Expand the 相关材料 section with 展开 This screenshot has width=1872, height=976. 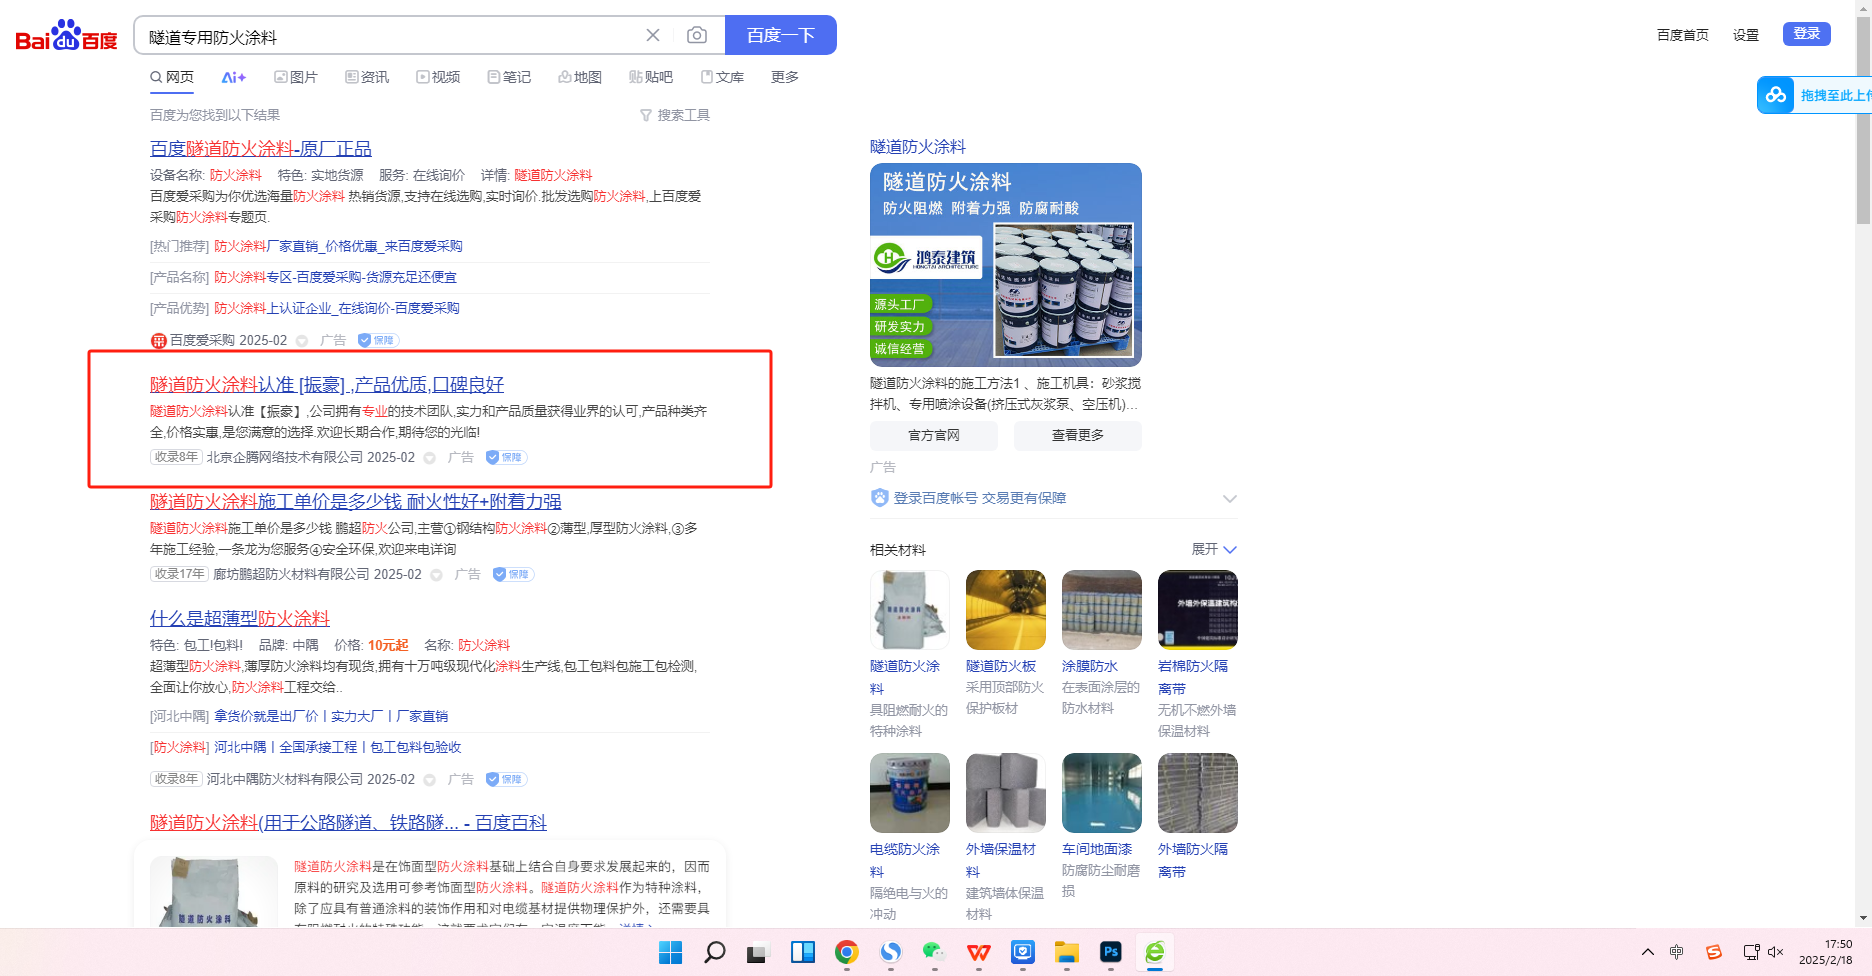click(x=1214, y=549)
